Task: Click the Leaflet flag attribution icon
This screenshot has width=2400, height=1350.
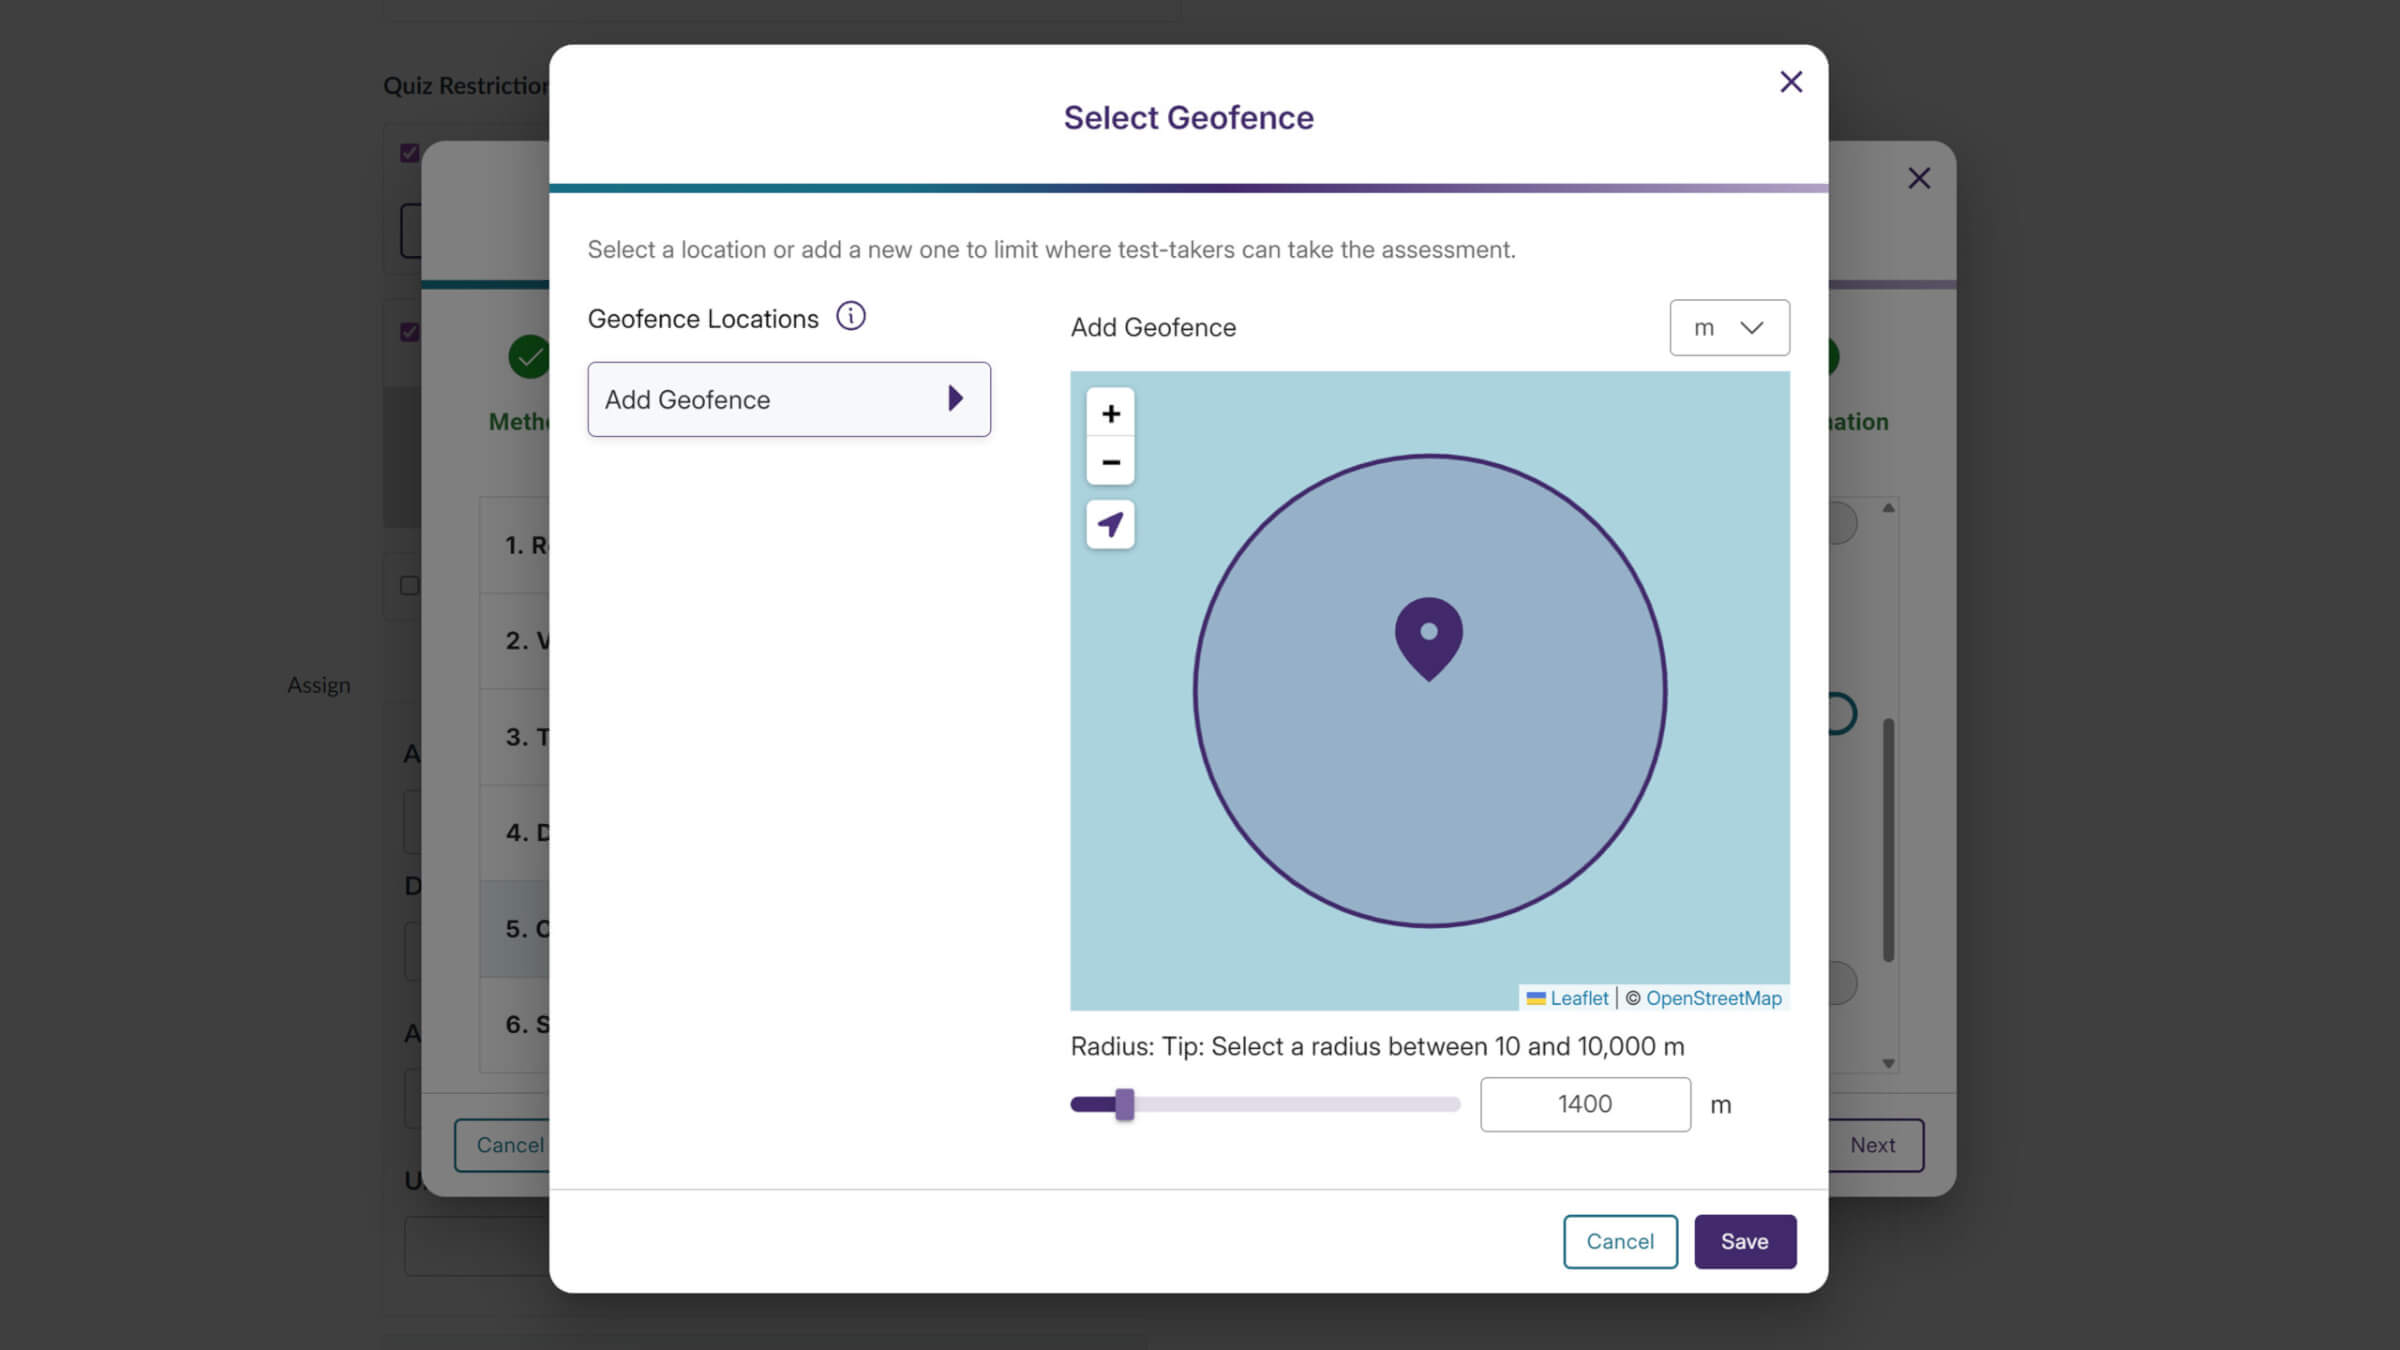Action: click(1535, 998)
